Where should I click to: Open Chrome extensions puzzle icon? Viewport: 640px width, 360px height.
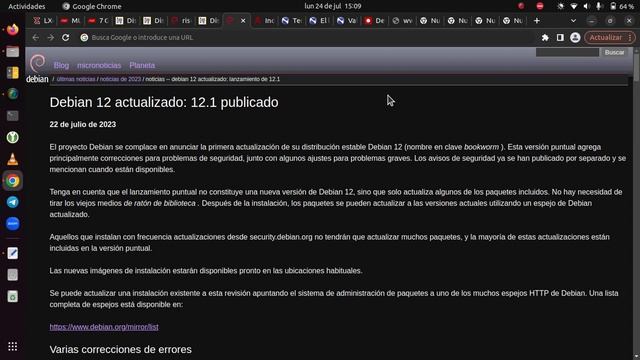[545, 38]
